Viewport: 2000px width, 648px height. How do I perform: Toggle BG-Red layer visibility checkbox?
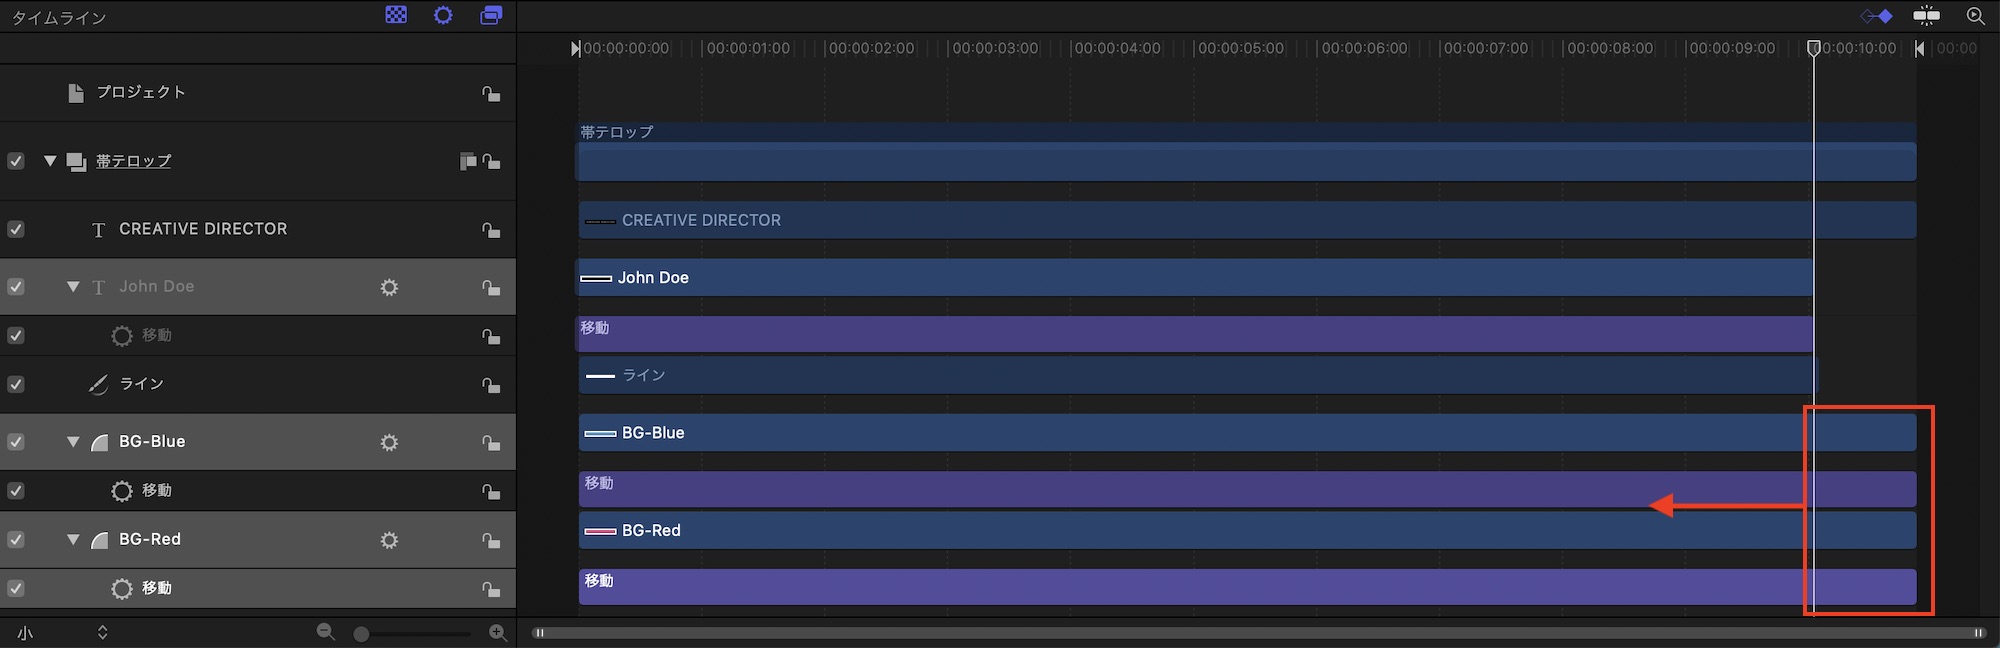(x=16, y=539)
